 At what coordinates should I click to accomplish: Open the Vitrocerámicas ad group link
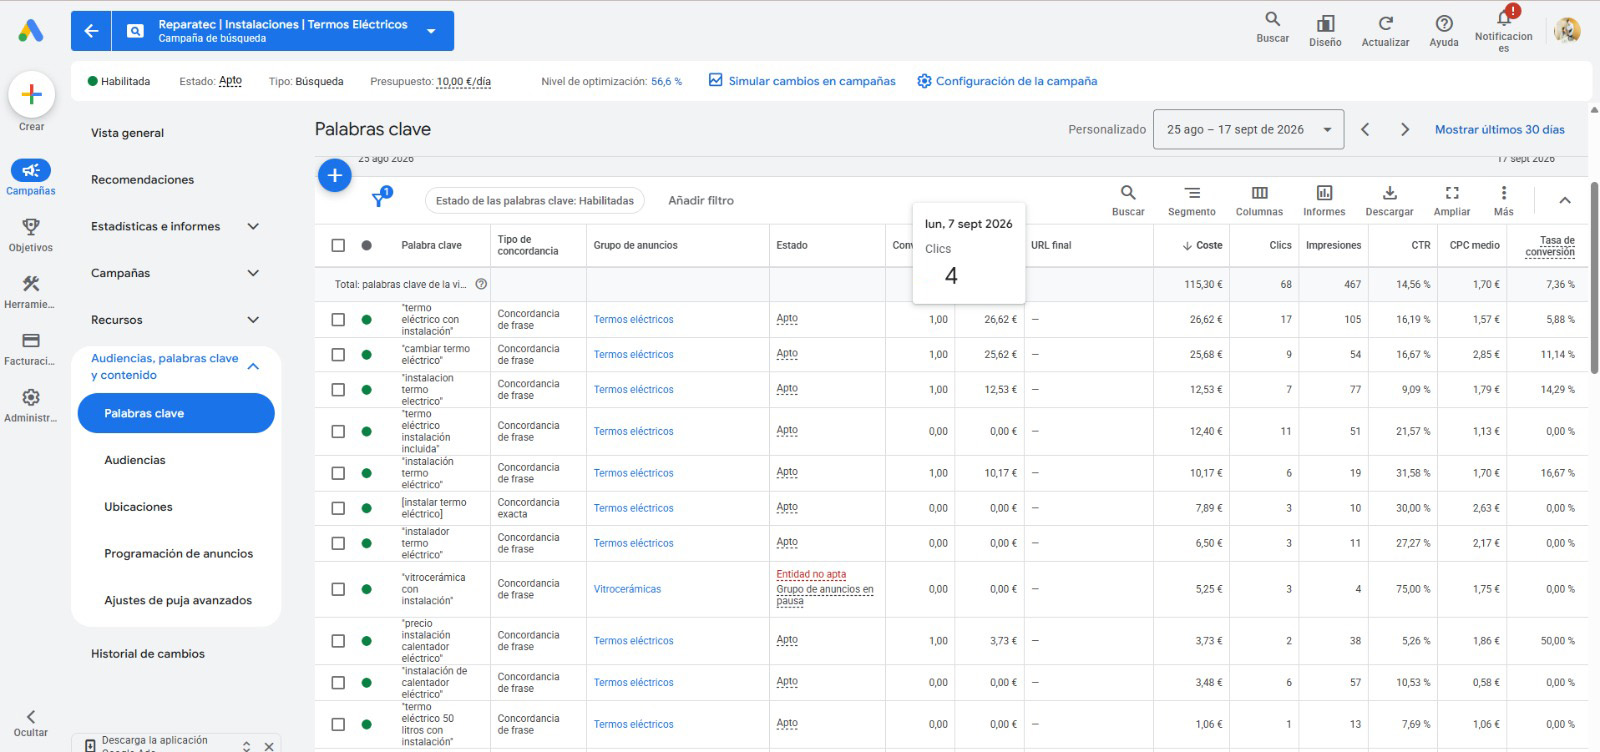627,589
